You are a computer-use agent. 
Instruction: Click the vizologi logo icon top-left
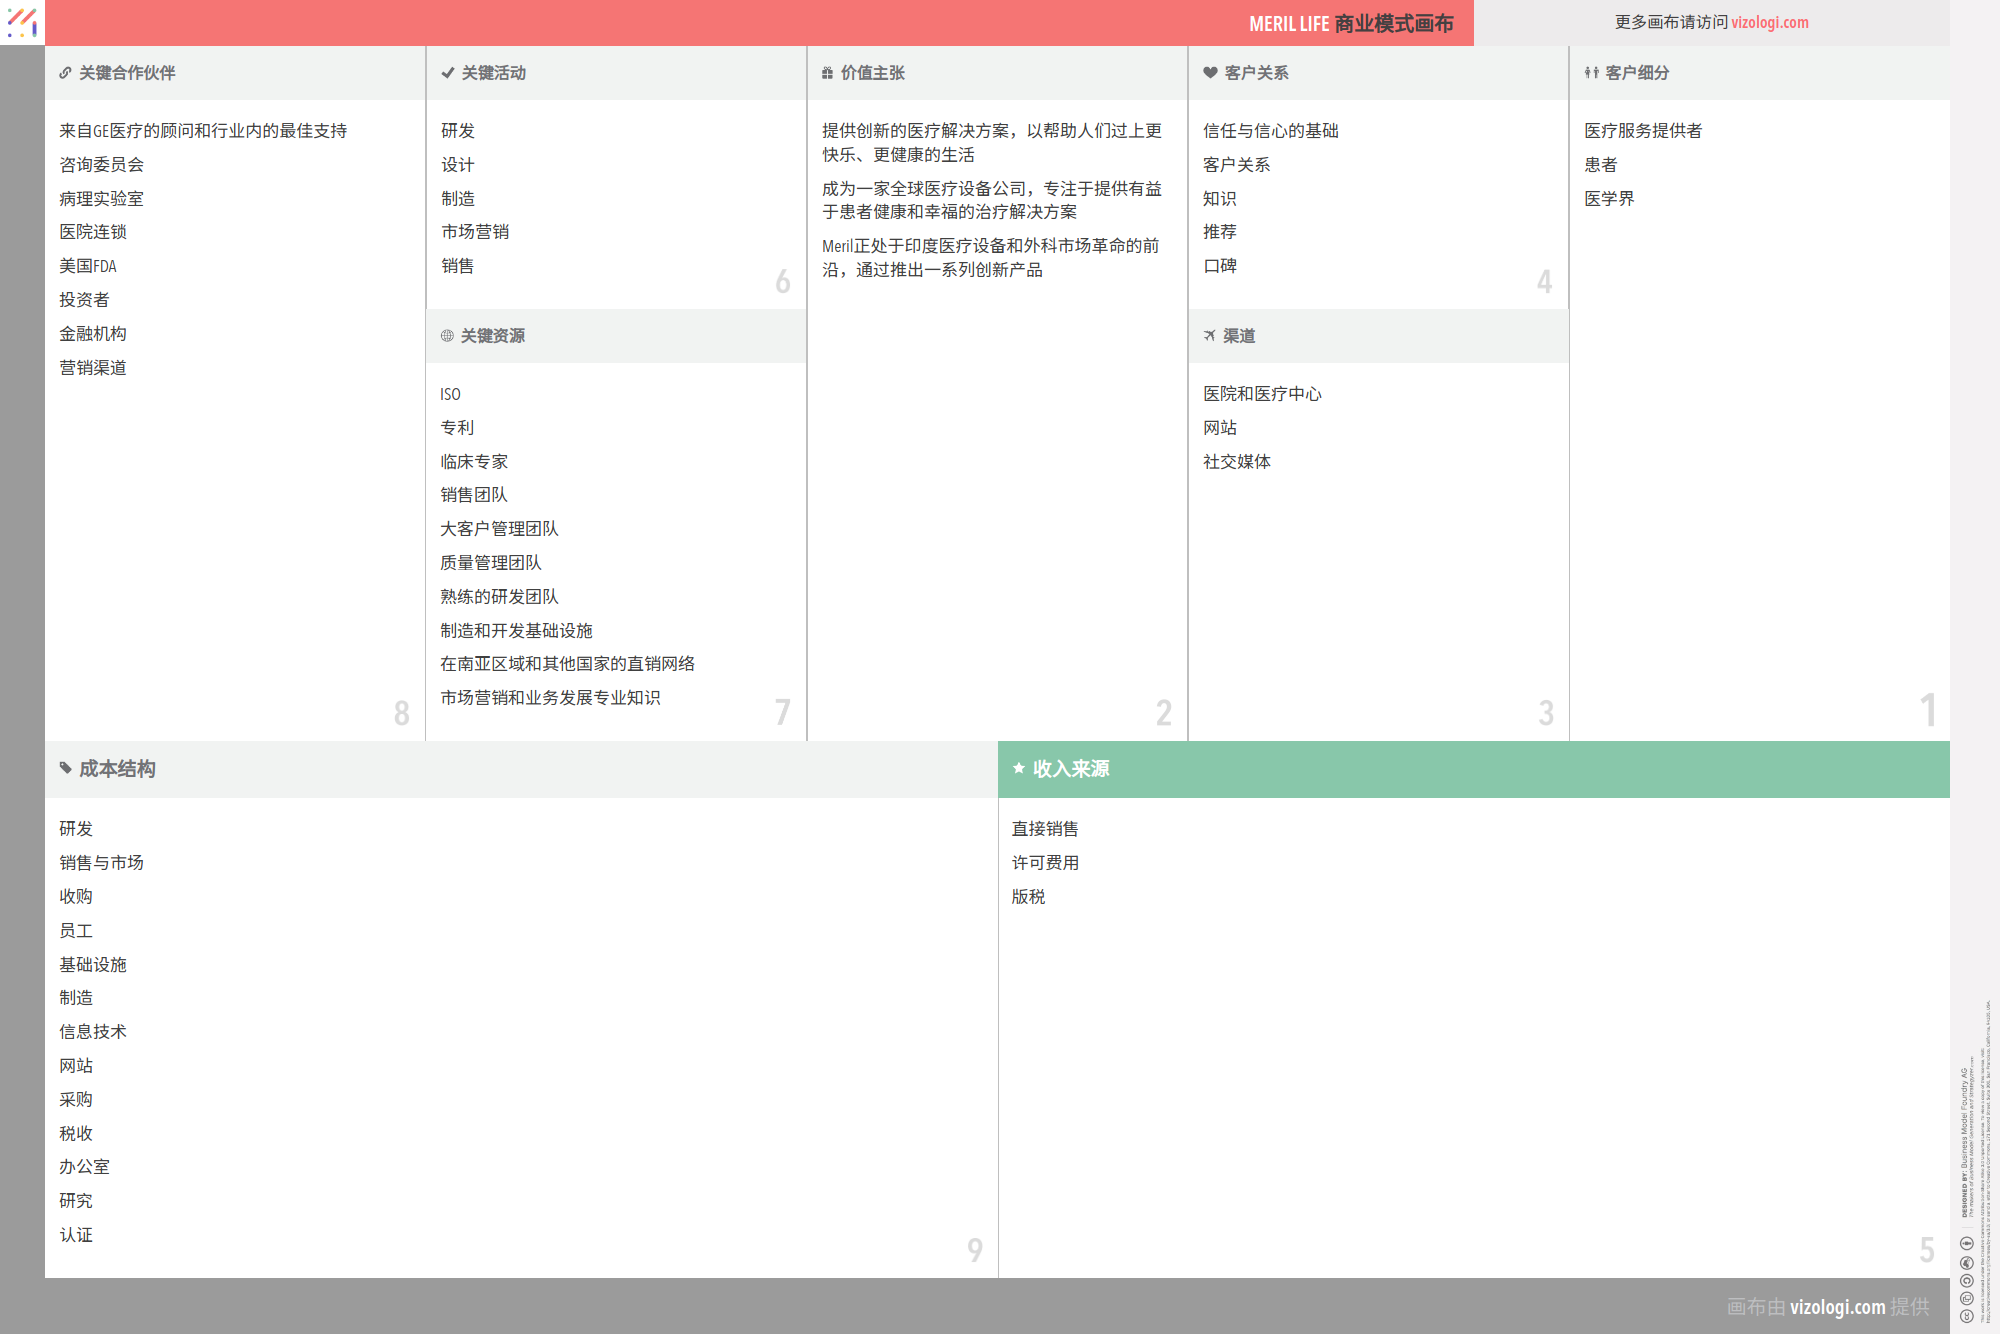22,22
